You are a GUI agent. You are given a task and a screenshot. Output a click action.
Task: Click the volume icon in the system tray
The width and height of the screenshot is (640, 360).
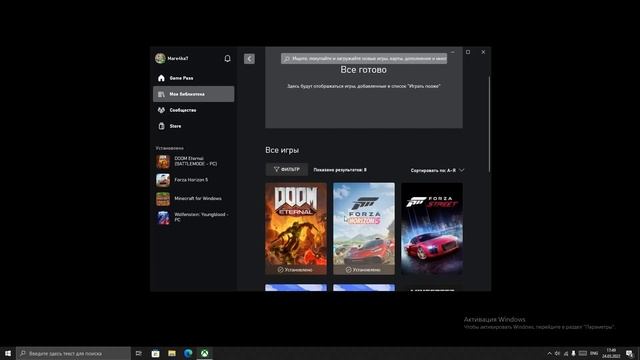pos(557,353)
